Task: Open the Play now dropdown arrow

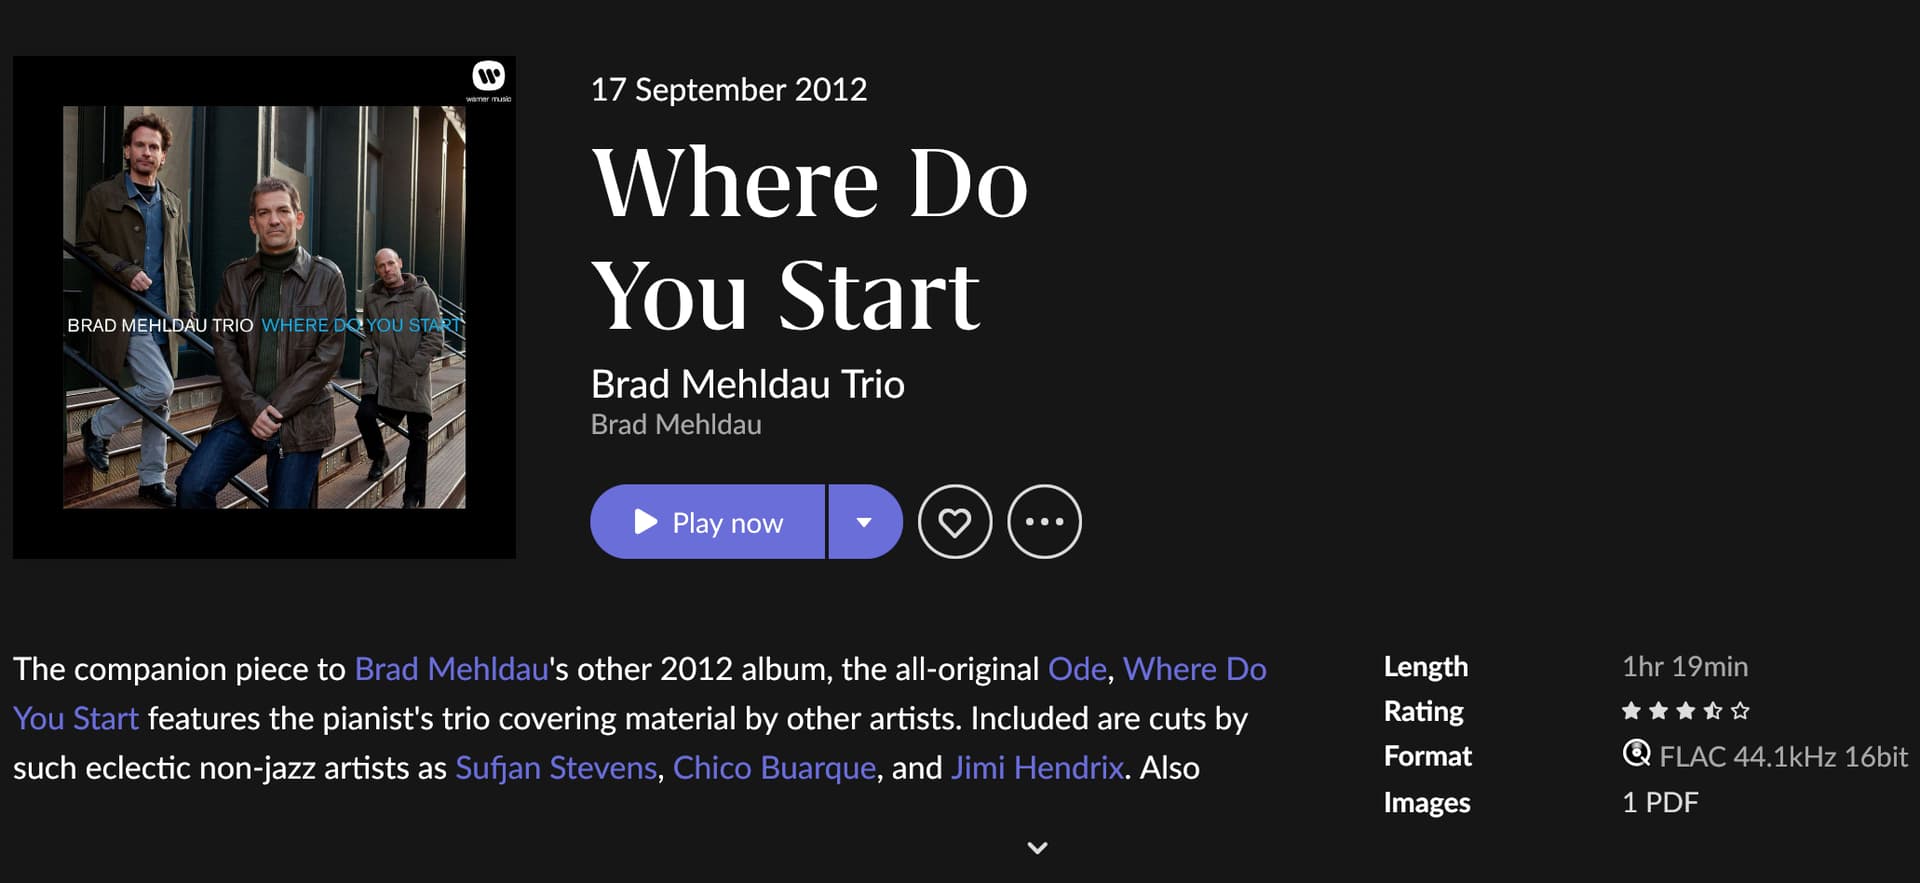Action: point(865,522)
